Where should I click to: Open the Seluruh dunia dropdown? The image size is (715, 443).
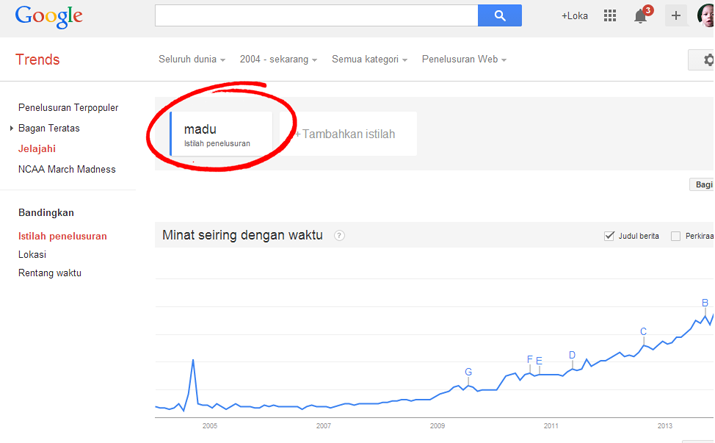click(192, 59)
